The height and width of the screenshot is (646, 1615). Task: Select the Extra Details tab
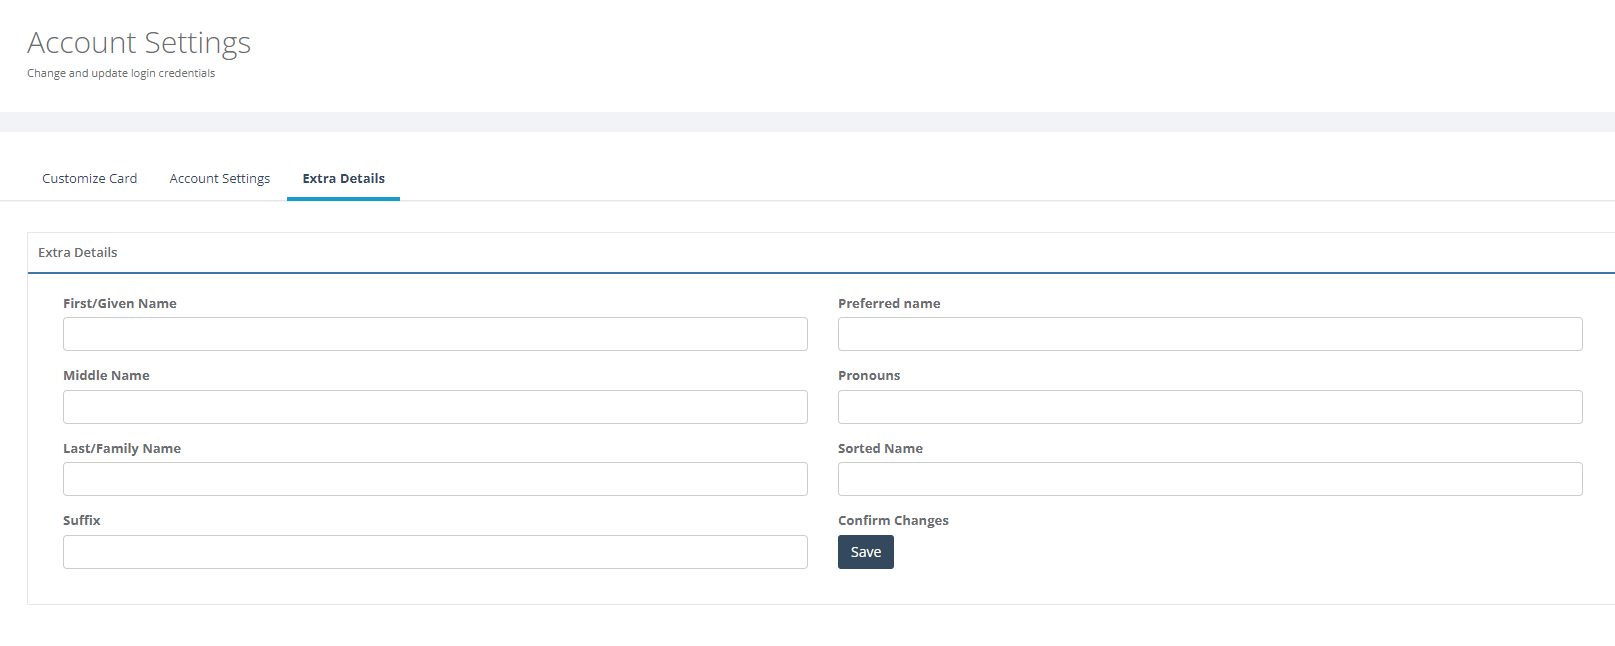click(343, 179)
